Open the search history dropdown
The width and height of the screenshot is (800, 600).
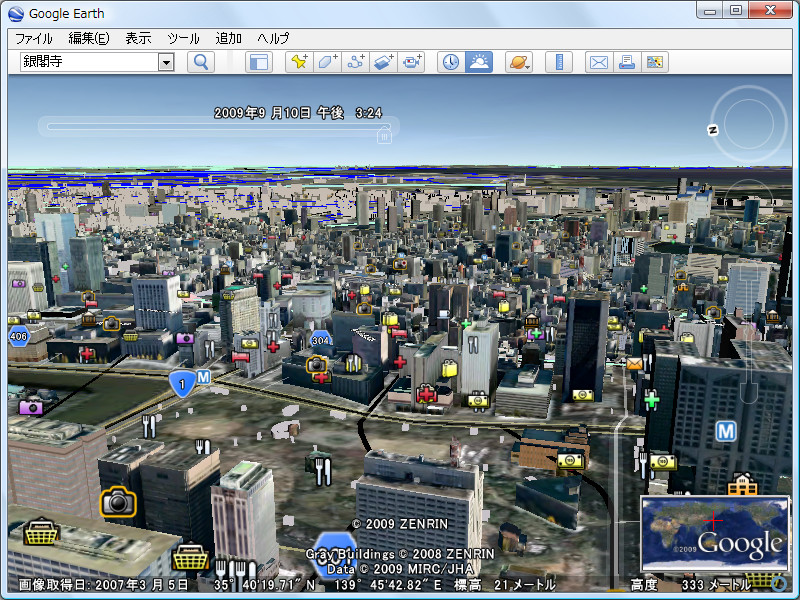click(167, 62)
